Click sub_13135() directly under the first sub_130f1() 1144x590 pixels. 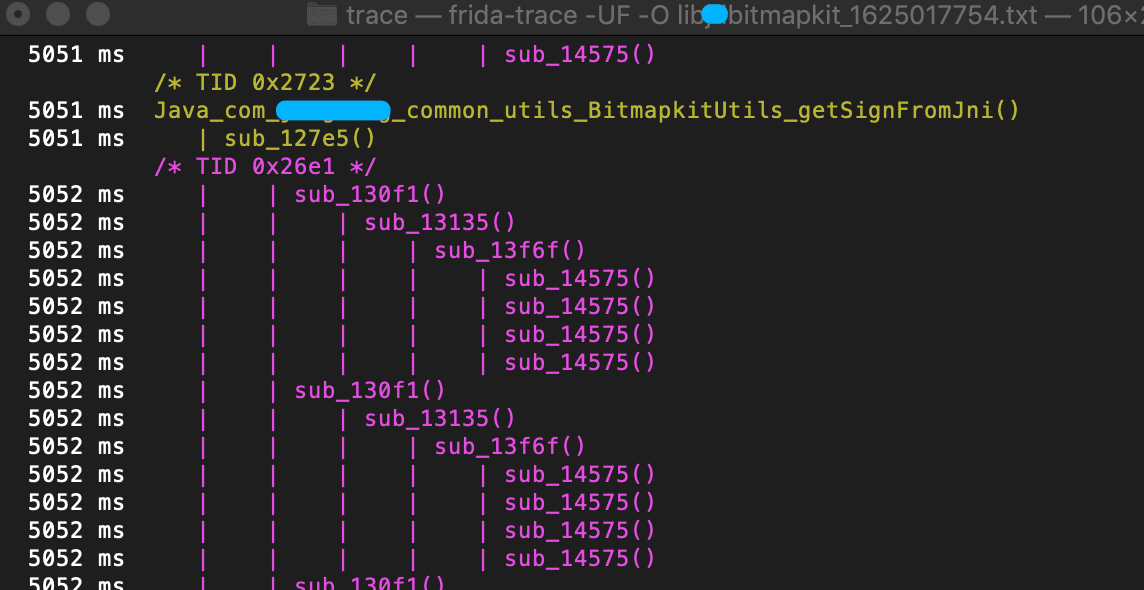pos(440,222)
